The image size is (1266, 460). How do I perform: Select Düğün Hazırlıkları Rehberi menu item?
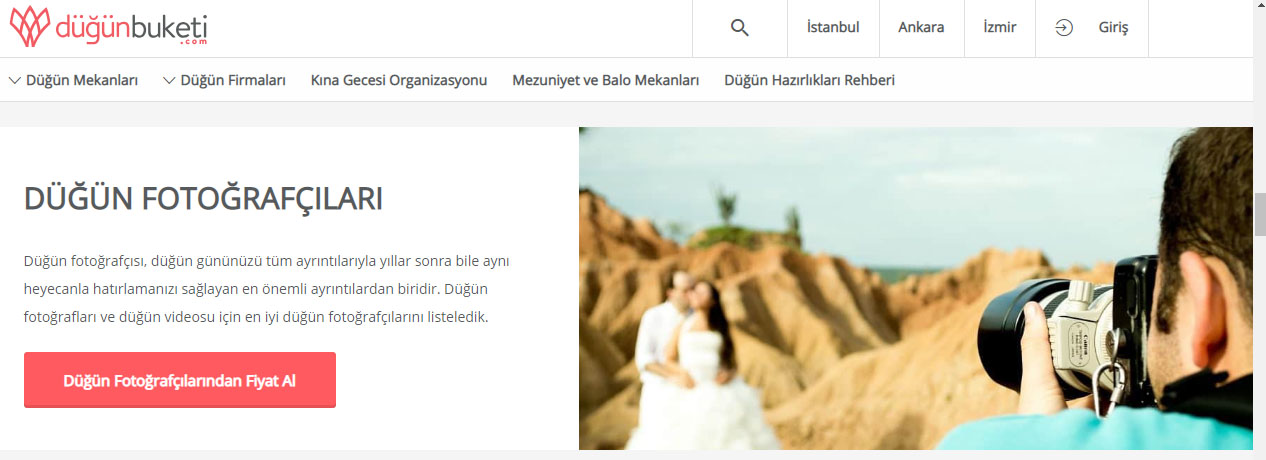click(x=809, y=80)
